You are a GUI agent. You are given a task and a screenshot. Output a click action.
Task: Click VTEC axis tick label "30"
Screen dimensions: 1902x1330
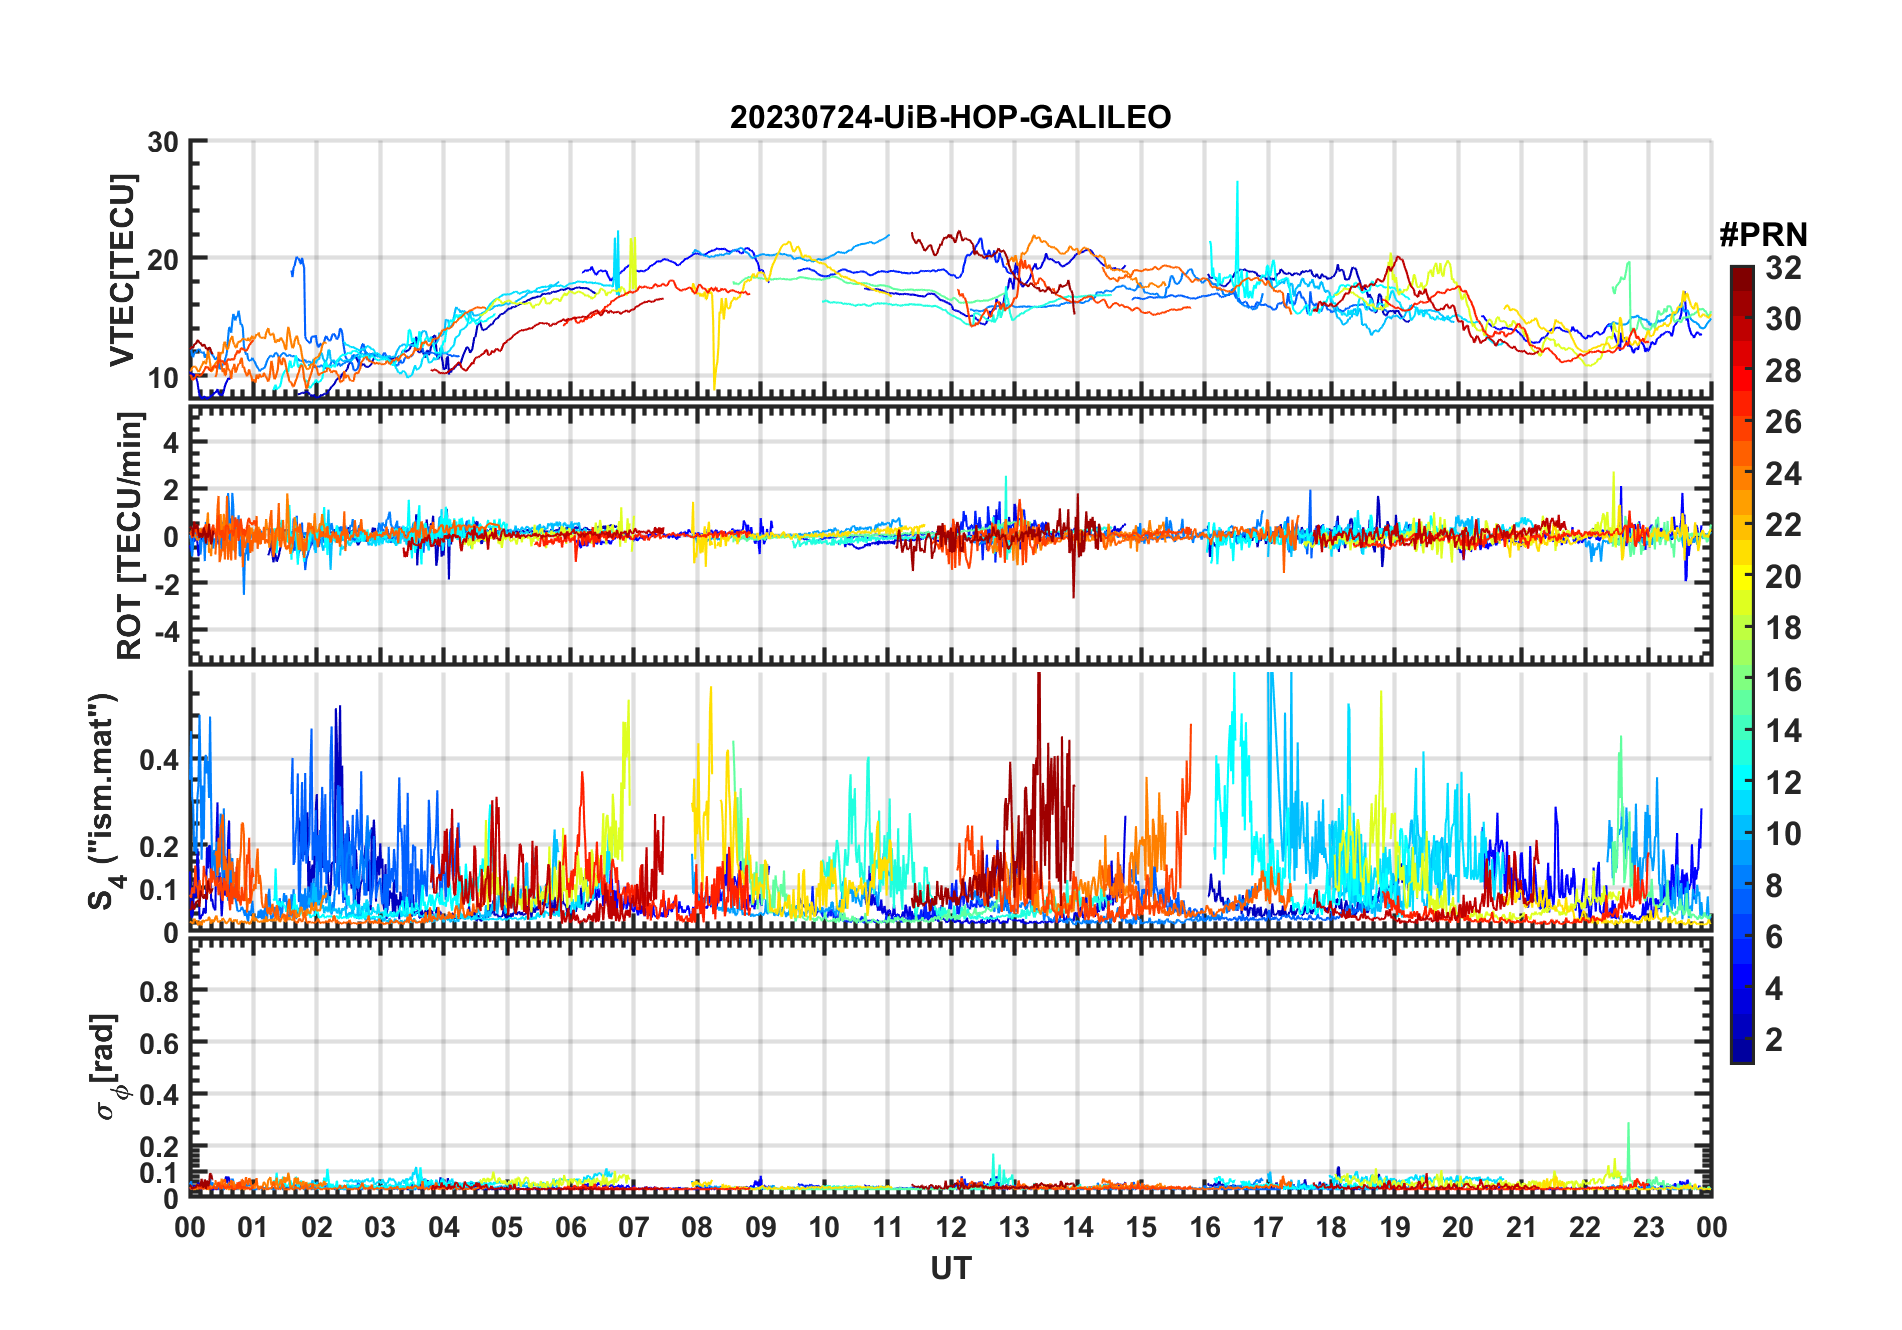[x=163, y=142]
